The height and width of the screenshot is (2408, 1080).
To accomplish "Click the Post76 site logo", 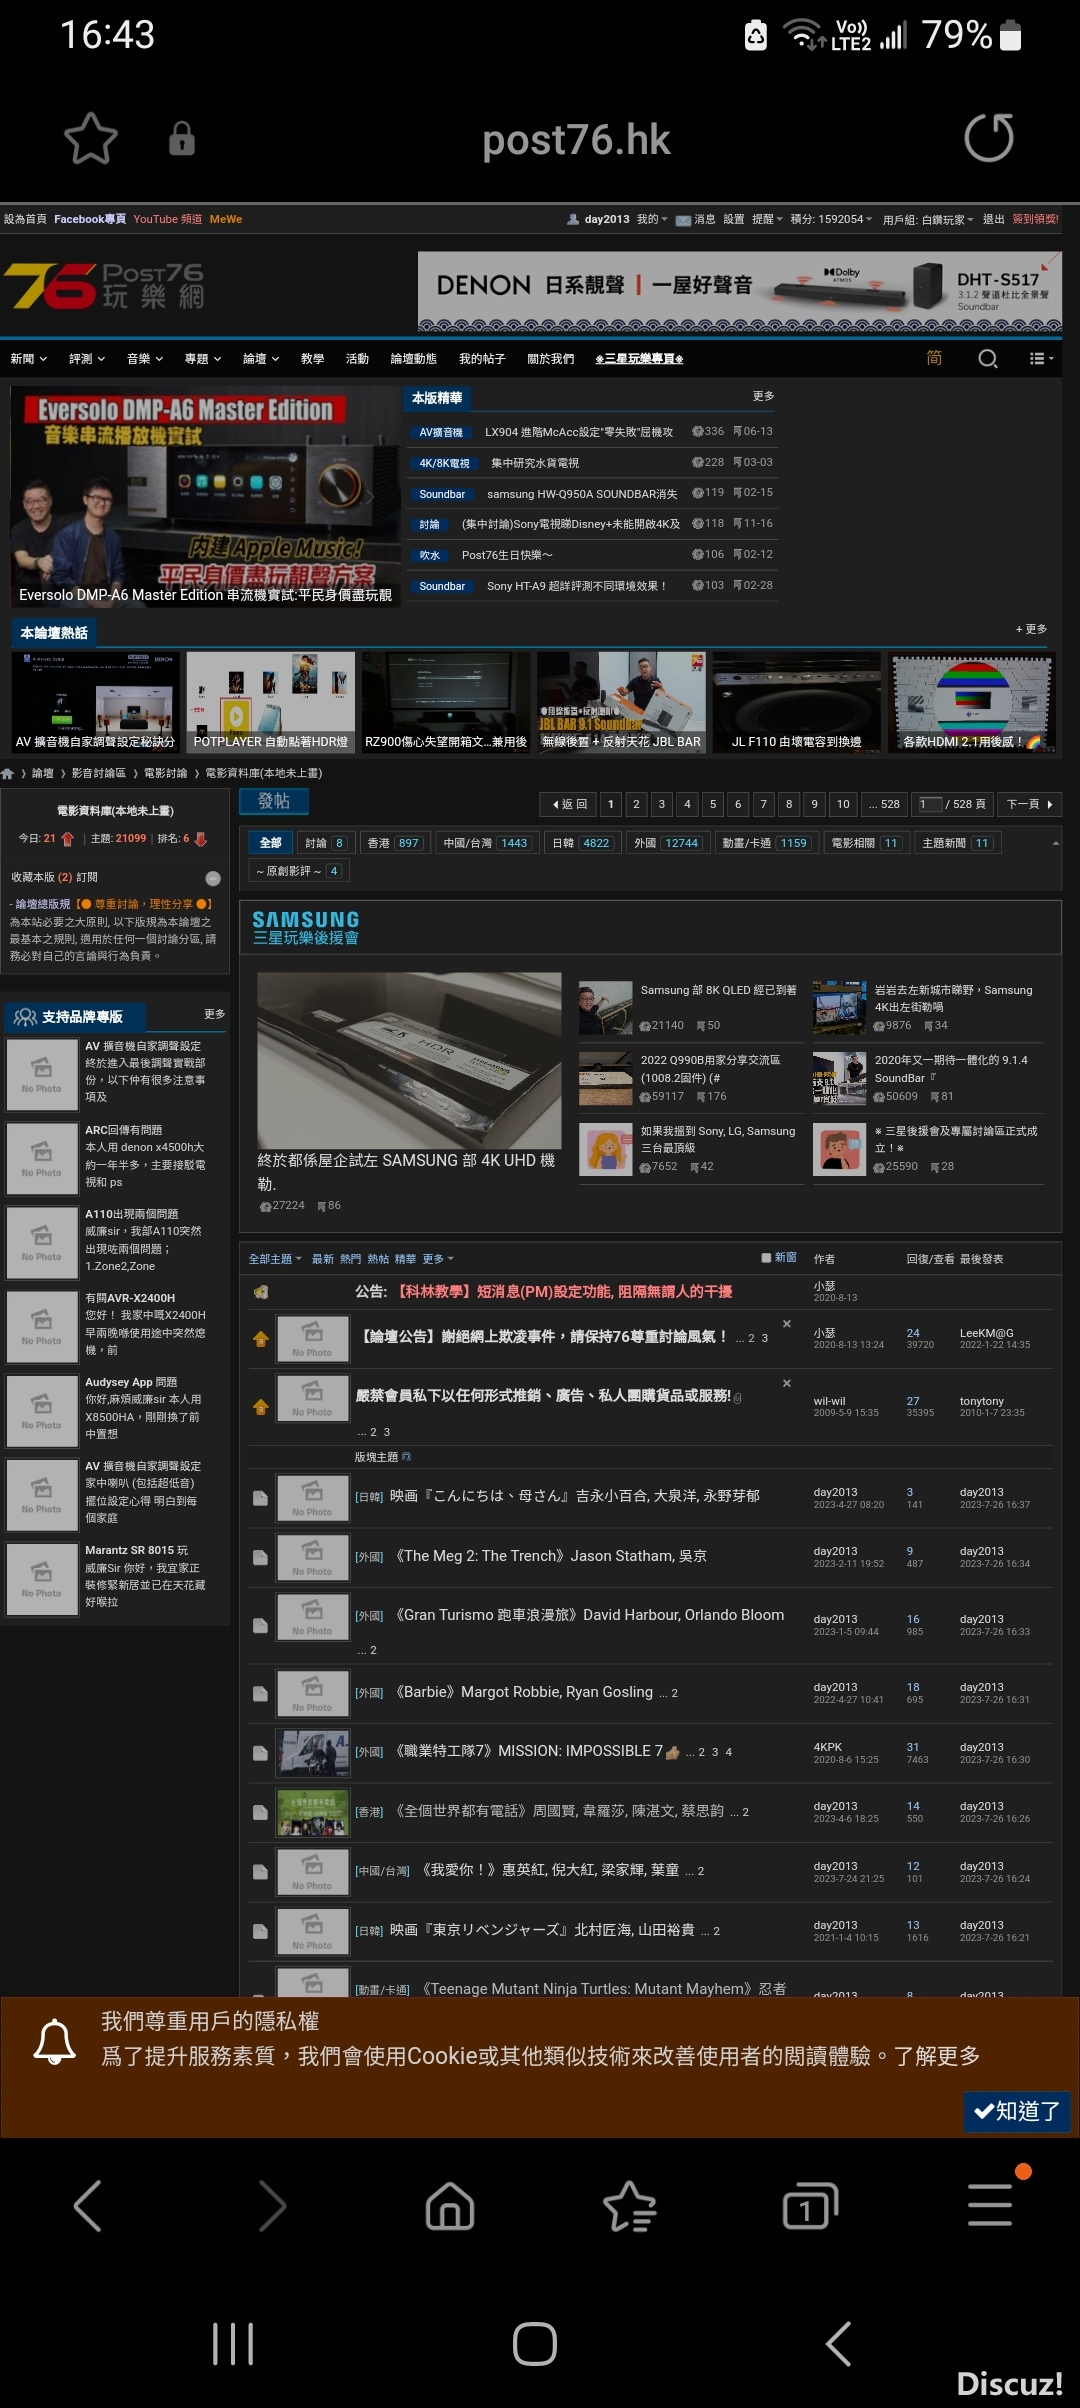I will (x=104, y=286).
